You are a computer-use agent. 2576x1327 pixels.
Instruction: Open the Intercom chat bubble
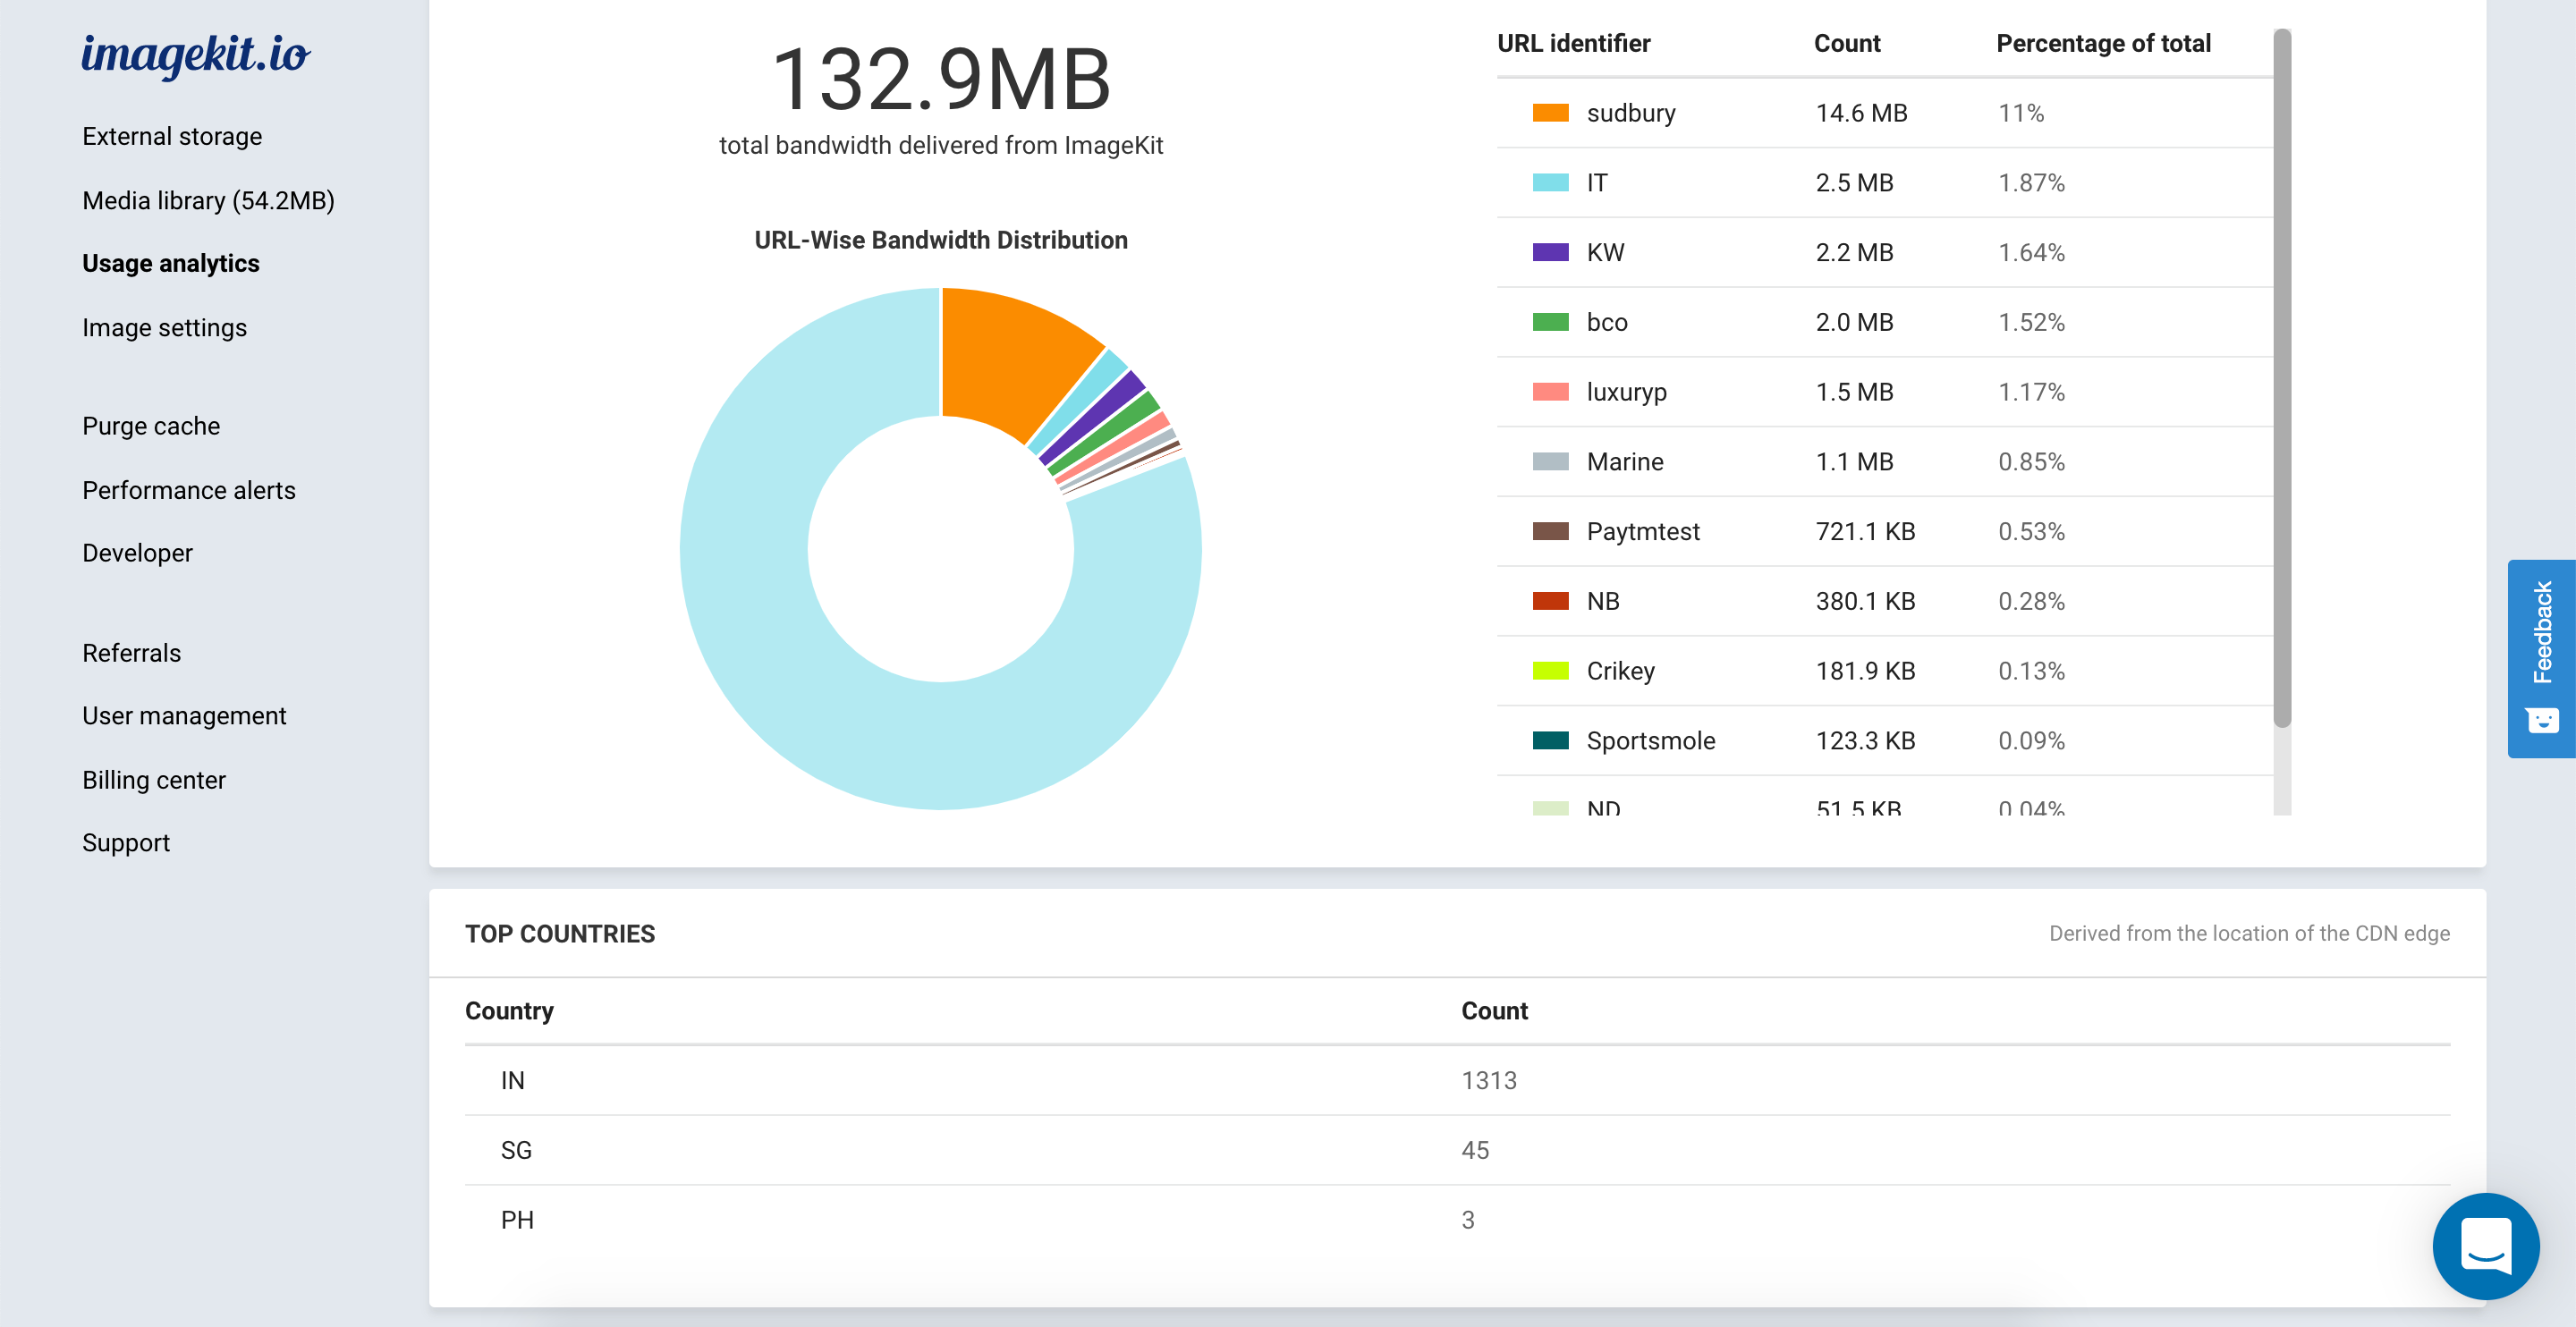click(x=2485, y=1245)
